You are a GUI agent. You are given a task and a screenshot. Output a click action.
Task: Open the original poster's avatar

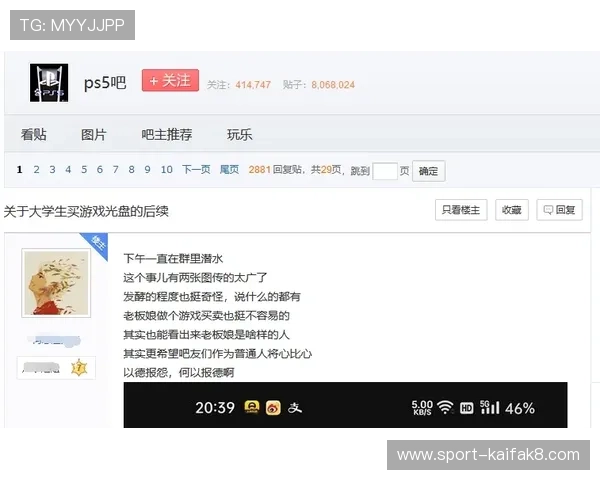click(x=56, y=283)
